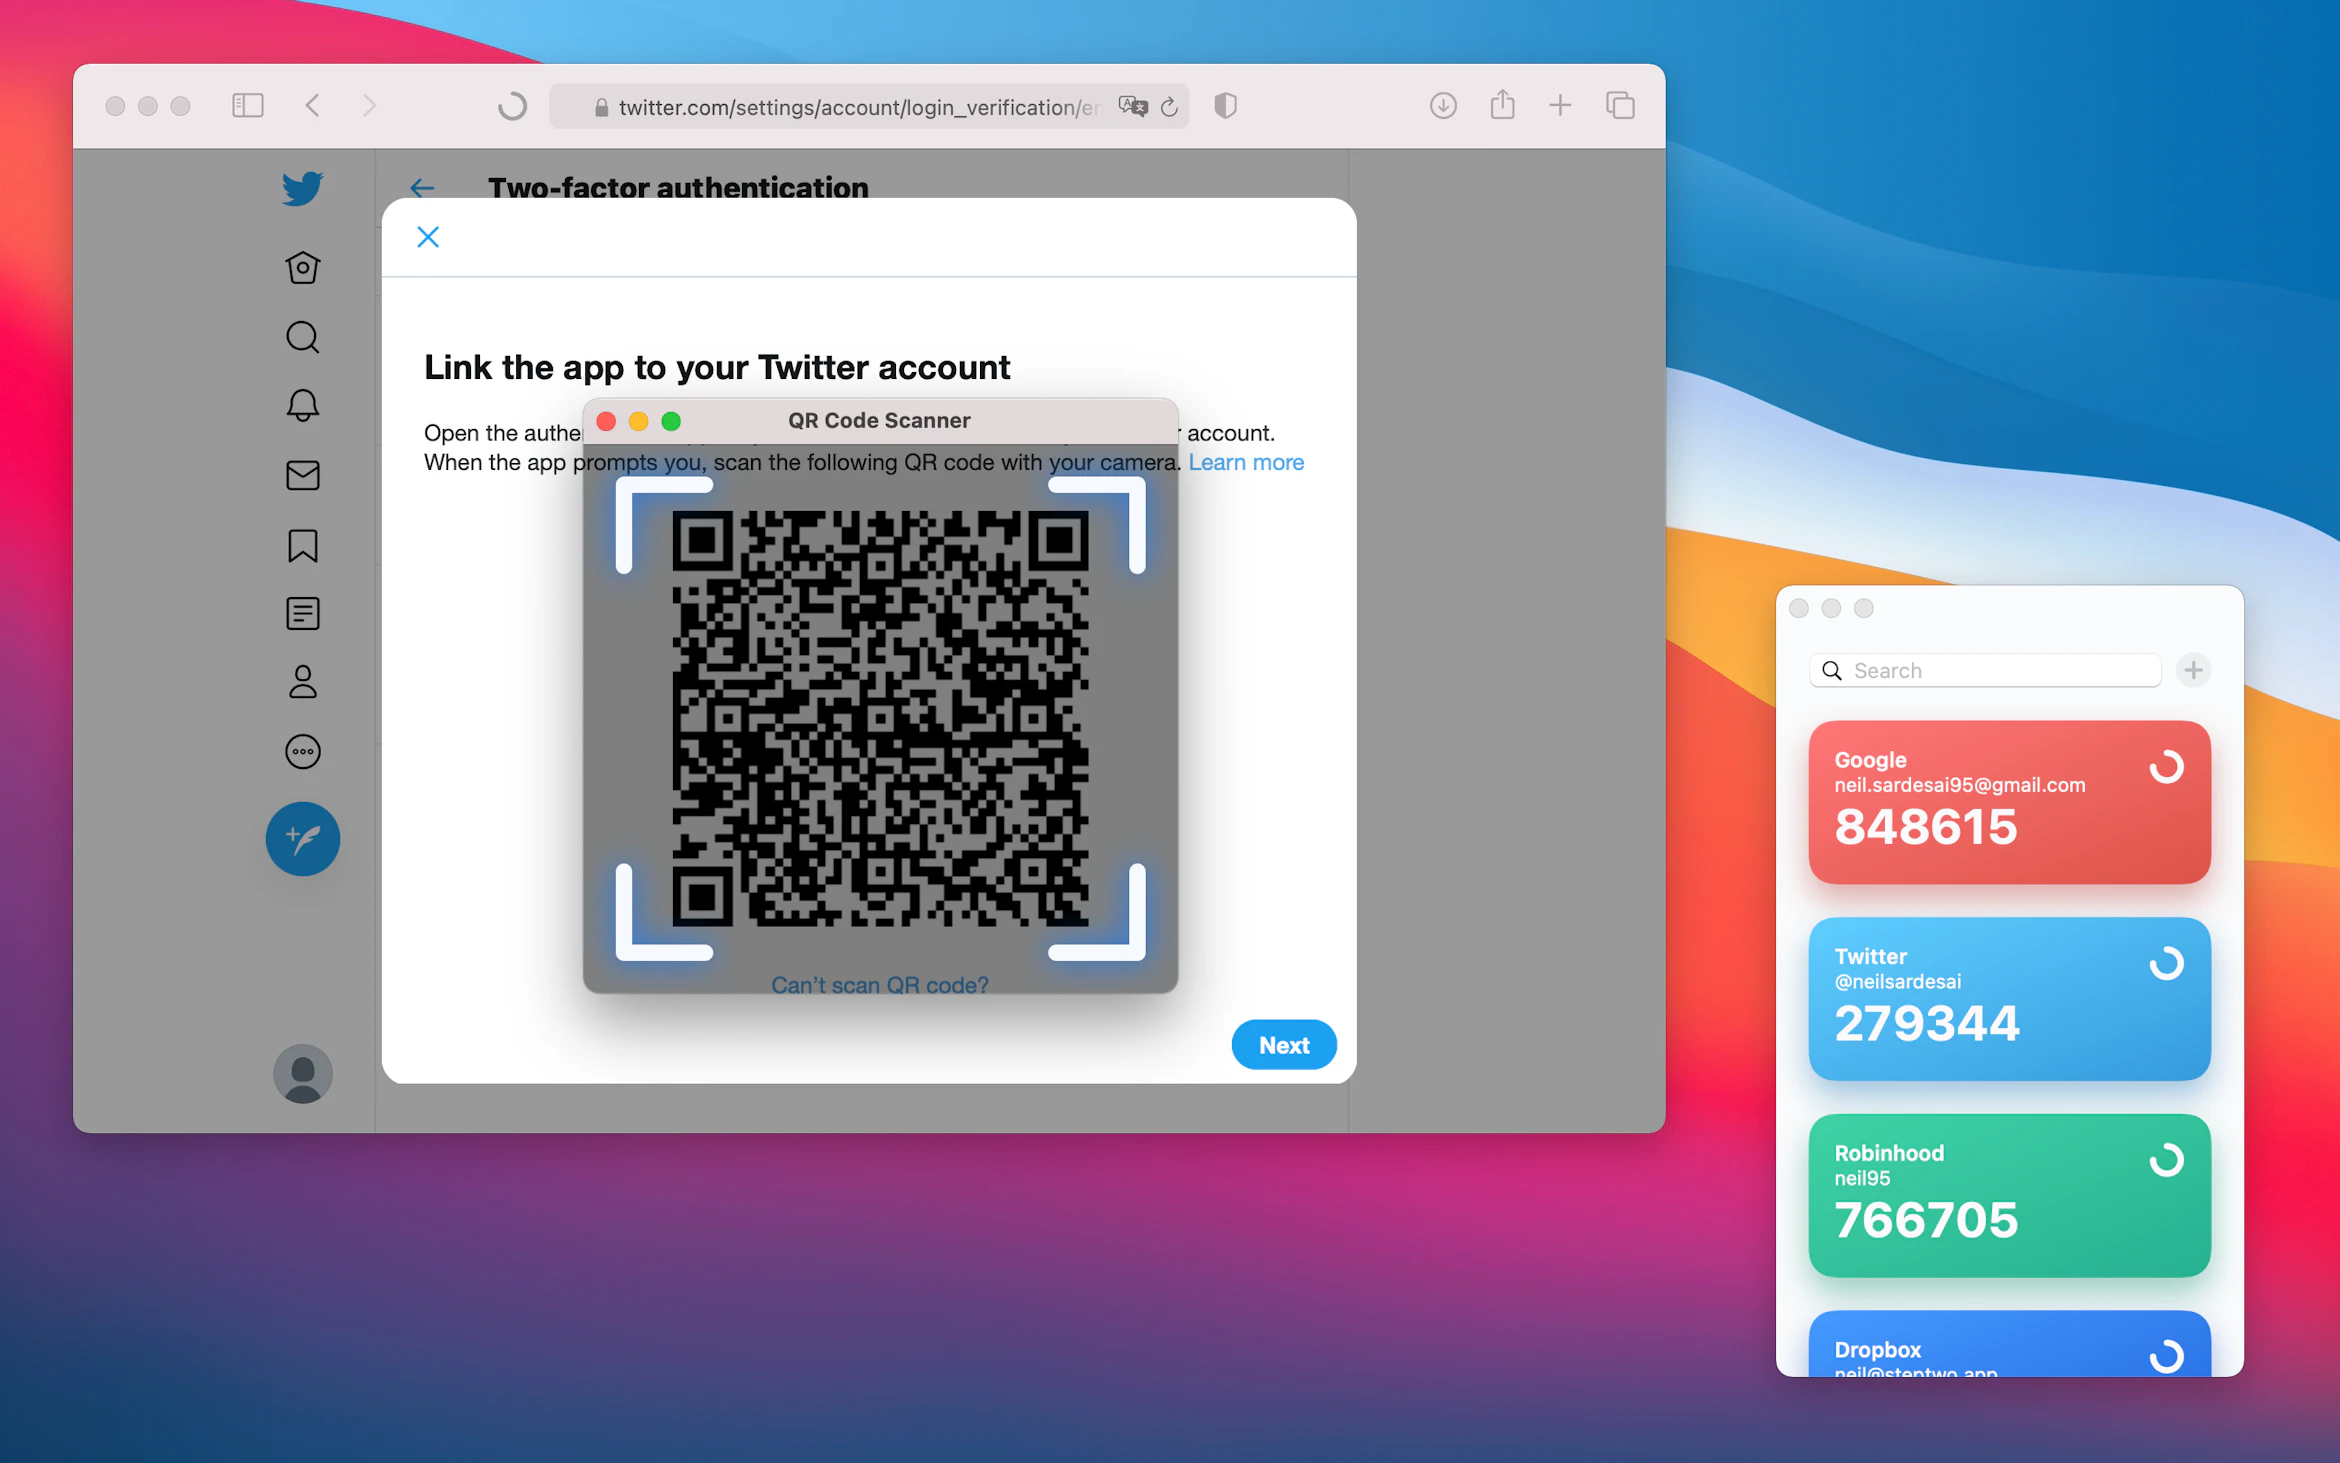2340x1463 pixels.
Task: Click the account avatar in sidebar
Action: [x=302, y=1073]
